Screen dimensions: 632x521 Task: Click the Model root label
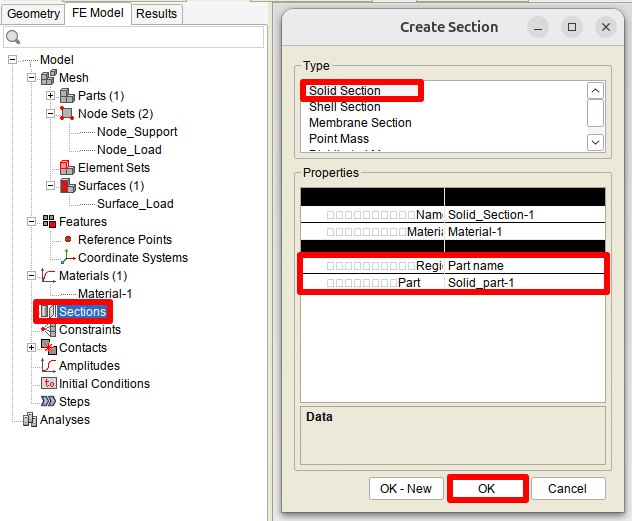click(x=56, y=60)
